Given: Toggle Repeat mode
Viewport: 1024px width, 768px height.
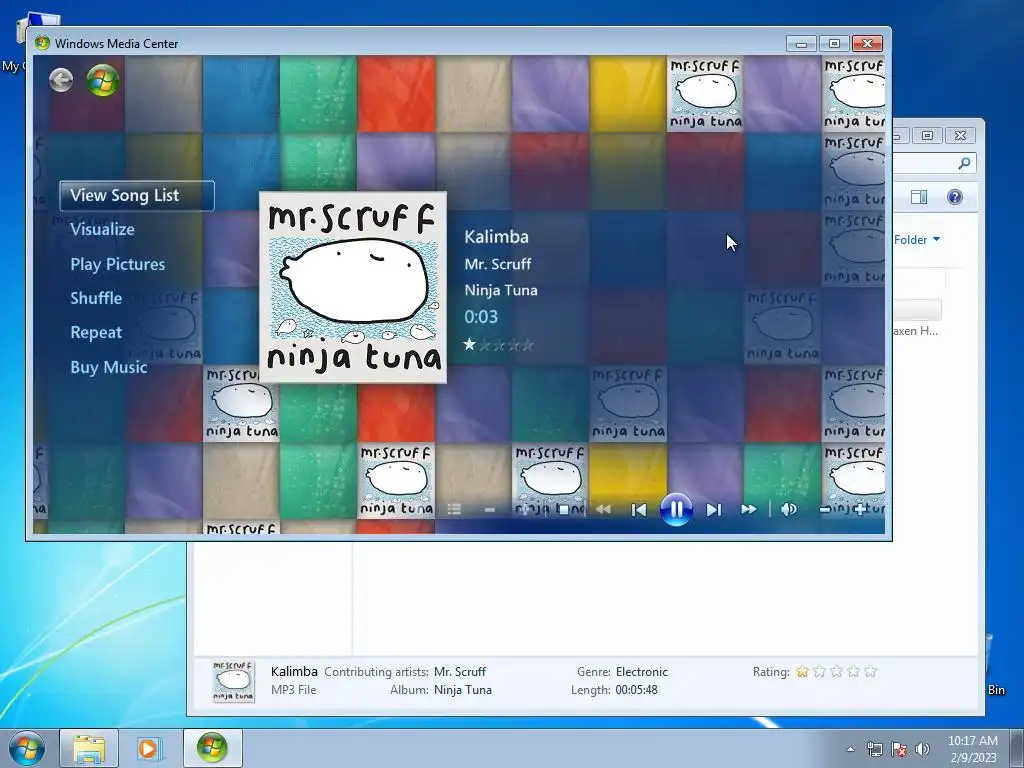Looking at the screenshot, I should 96,332.
